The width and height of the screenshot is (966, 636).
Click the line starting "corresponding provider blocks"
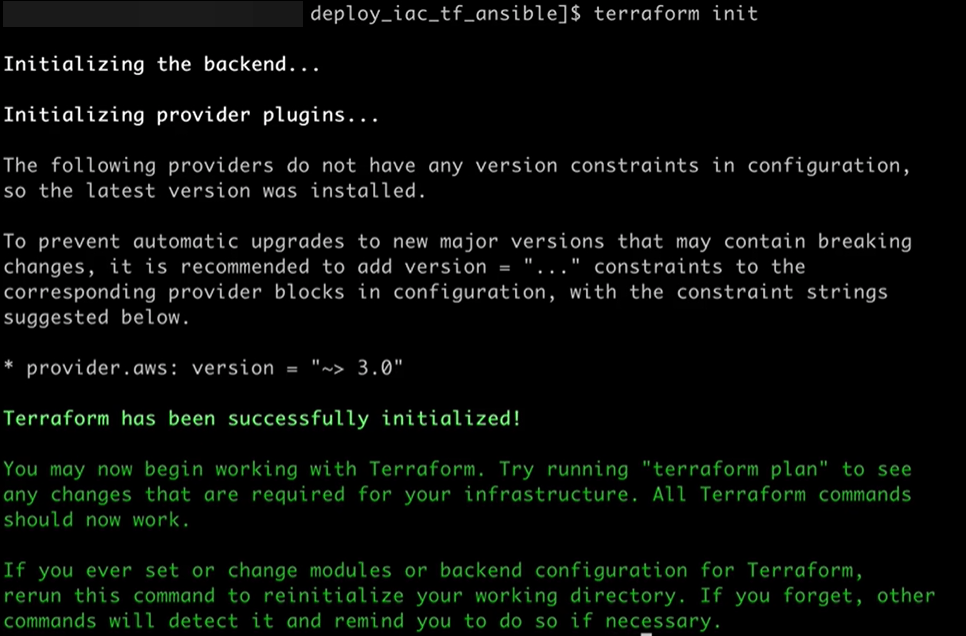(444, 292)
